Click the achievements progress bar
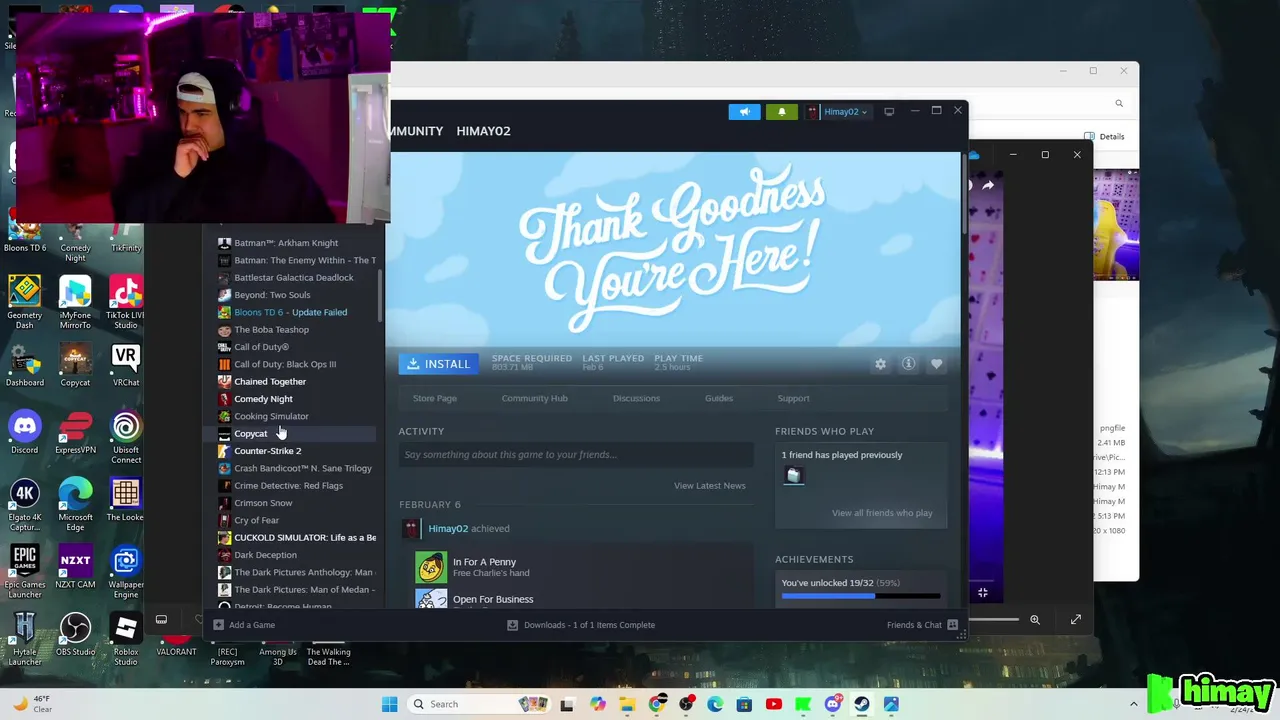Viewport: 1280px width, 720px height. coord(860,597)
